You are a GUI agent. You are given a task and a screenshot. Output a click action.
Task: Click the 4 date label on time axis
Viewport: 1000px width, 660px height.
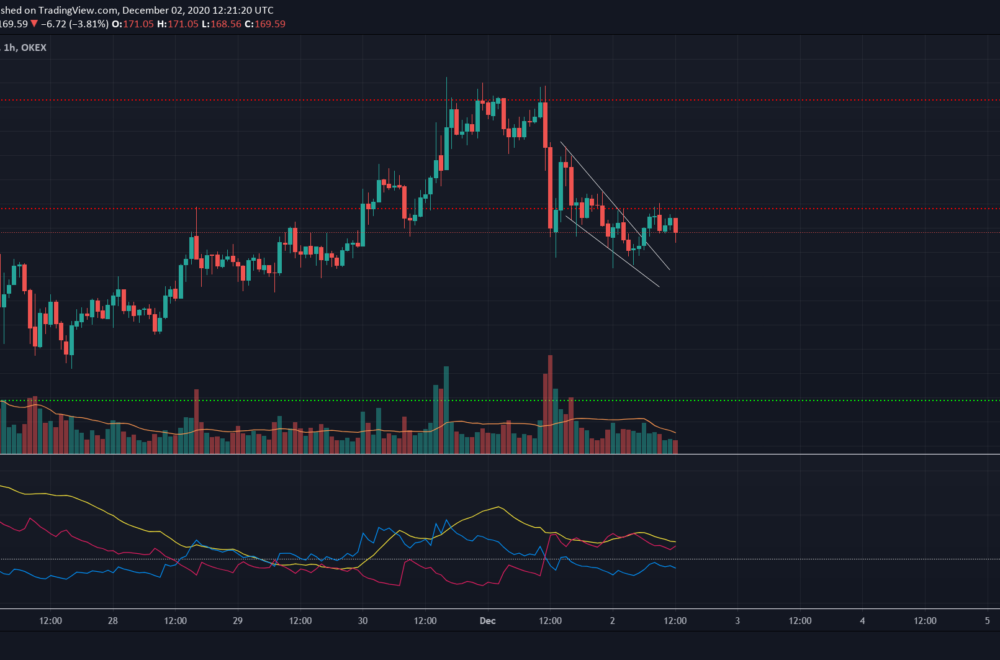point(862,620)
